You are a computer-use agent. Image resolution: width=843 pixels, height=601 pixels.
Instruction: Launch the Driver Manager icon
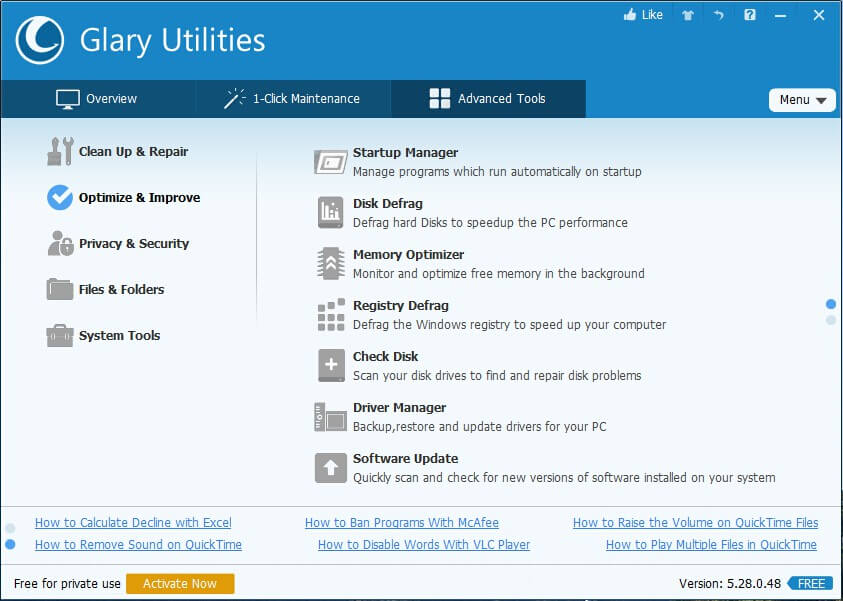coord(330,417)
